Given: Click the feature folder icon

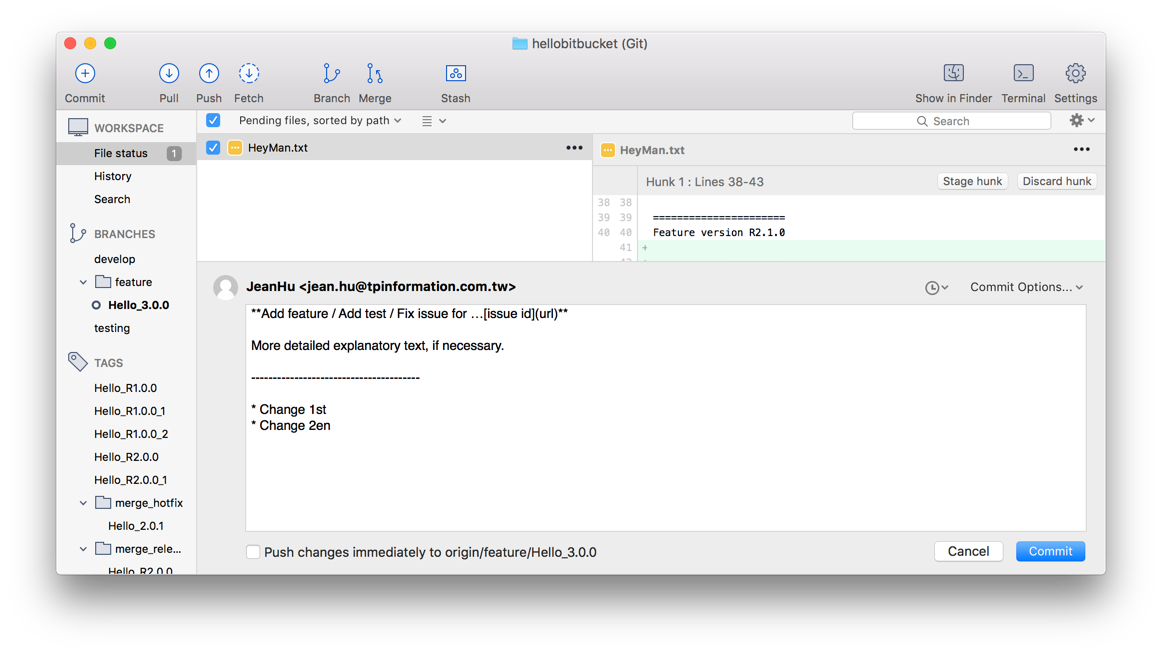Looking at the screenshot, I should pyautogui.click(x=103, y=282).
